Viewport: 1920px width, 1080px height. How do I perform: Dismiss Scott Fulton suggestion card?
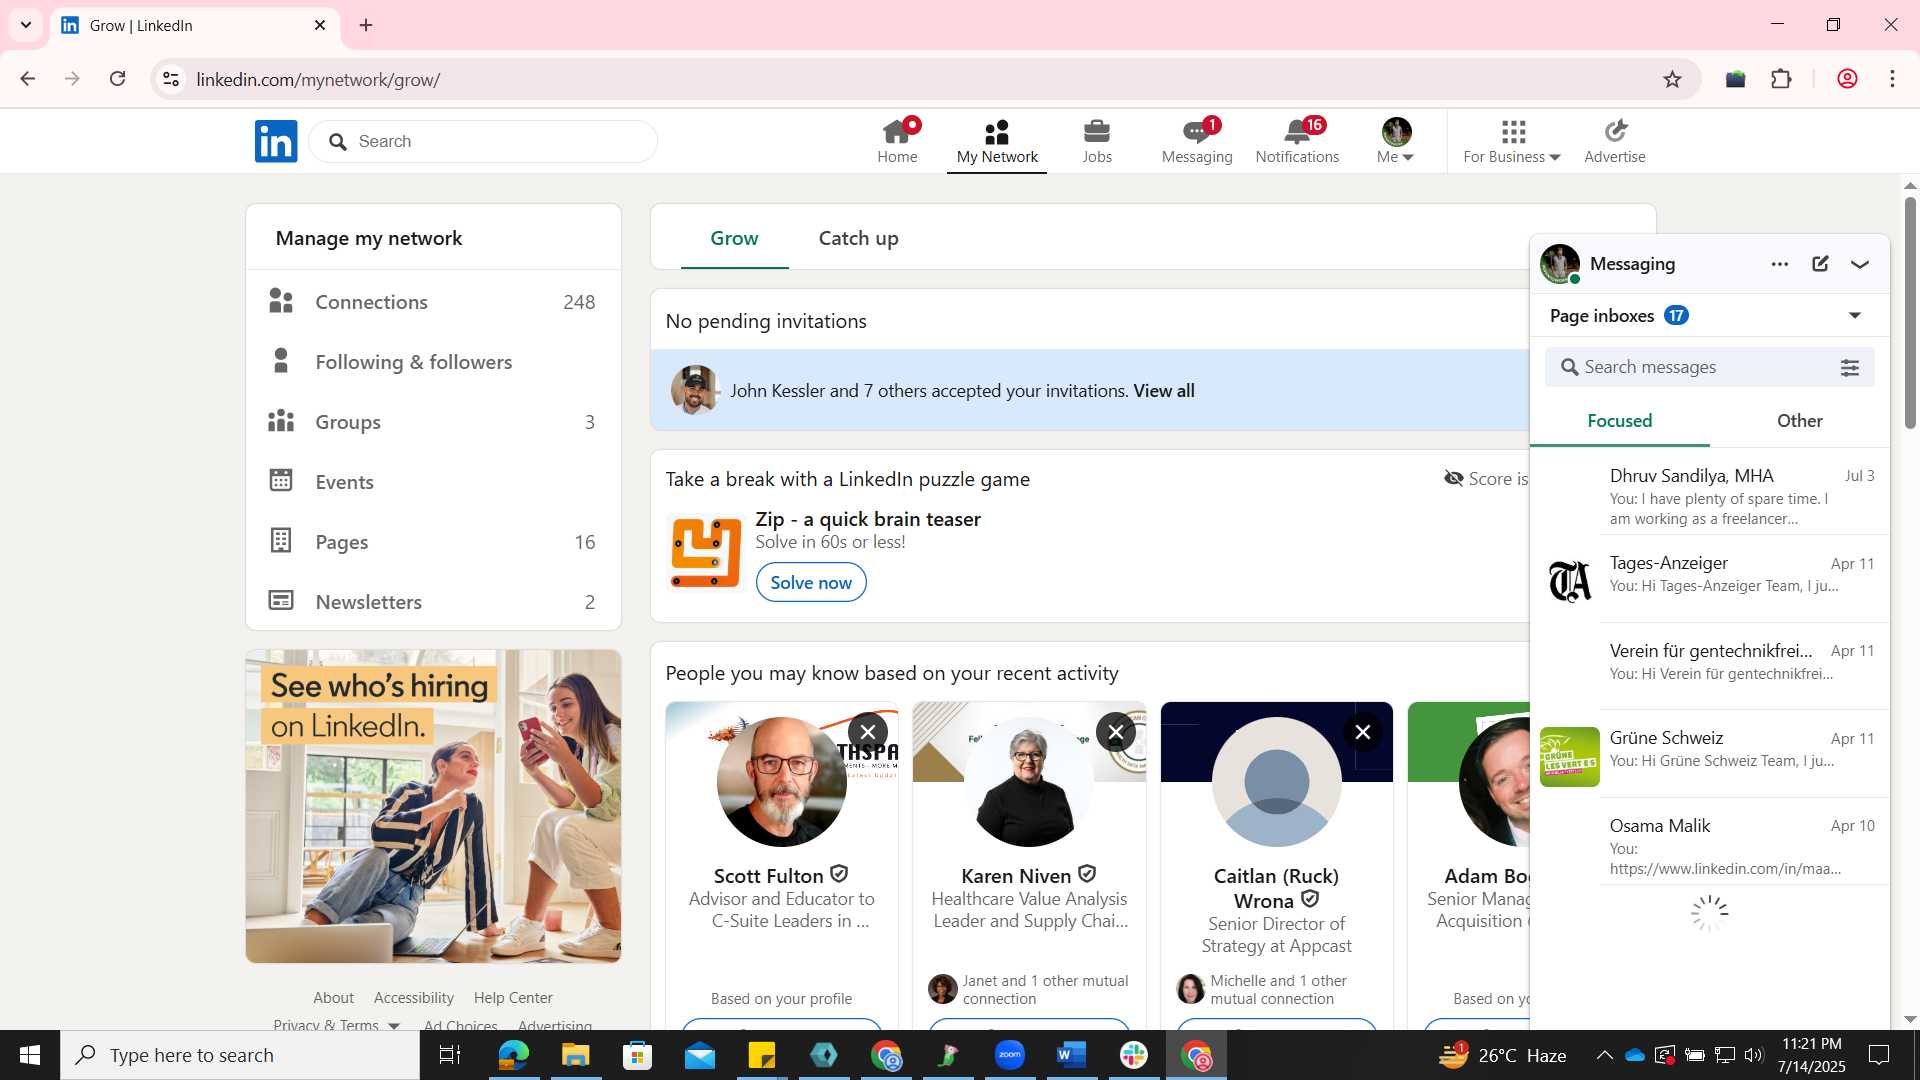[x=868, y=732]
